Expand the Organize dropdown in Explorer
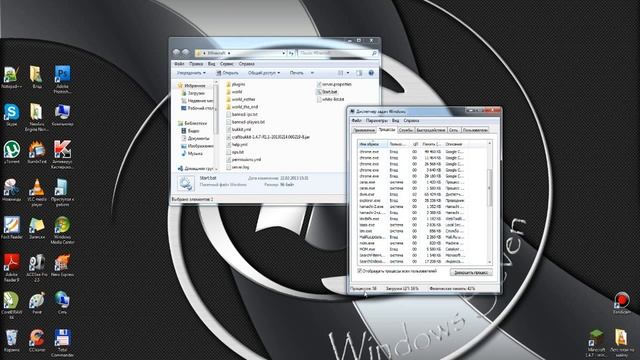 (191, 73)
